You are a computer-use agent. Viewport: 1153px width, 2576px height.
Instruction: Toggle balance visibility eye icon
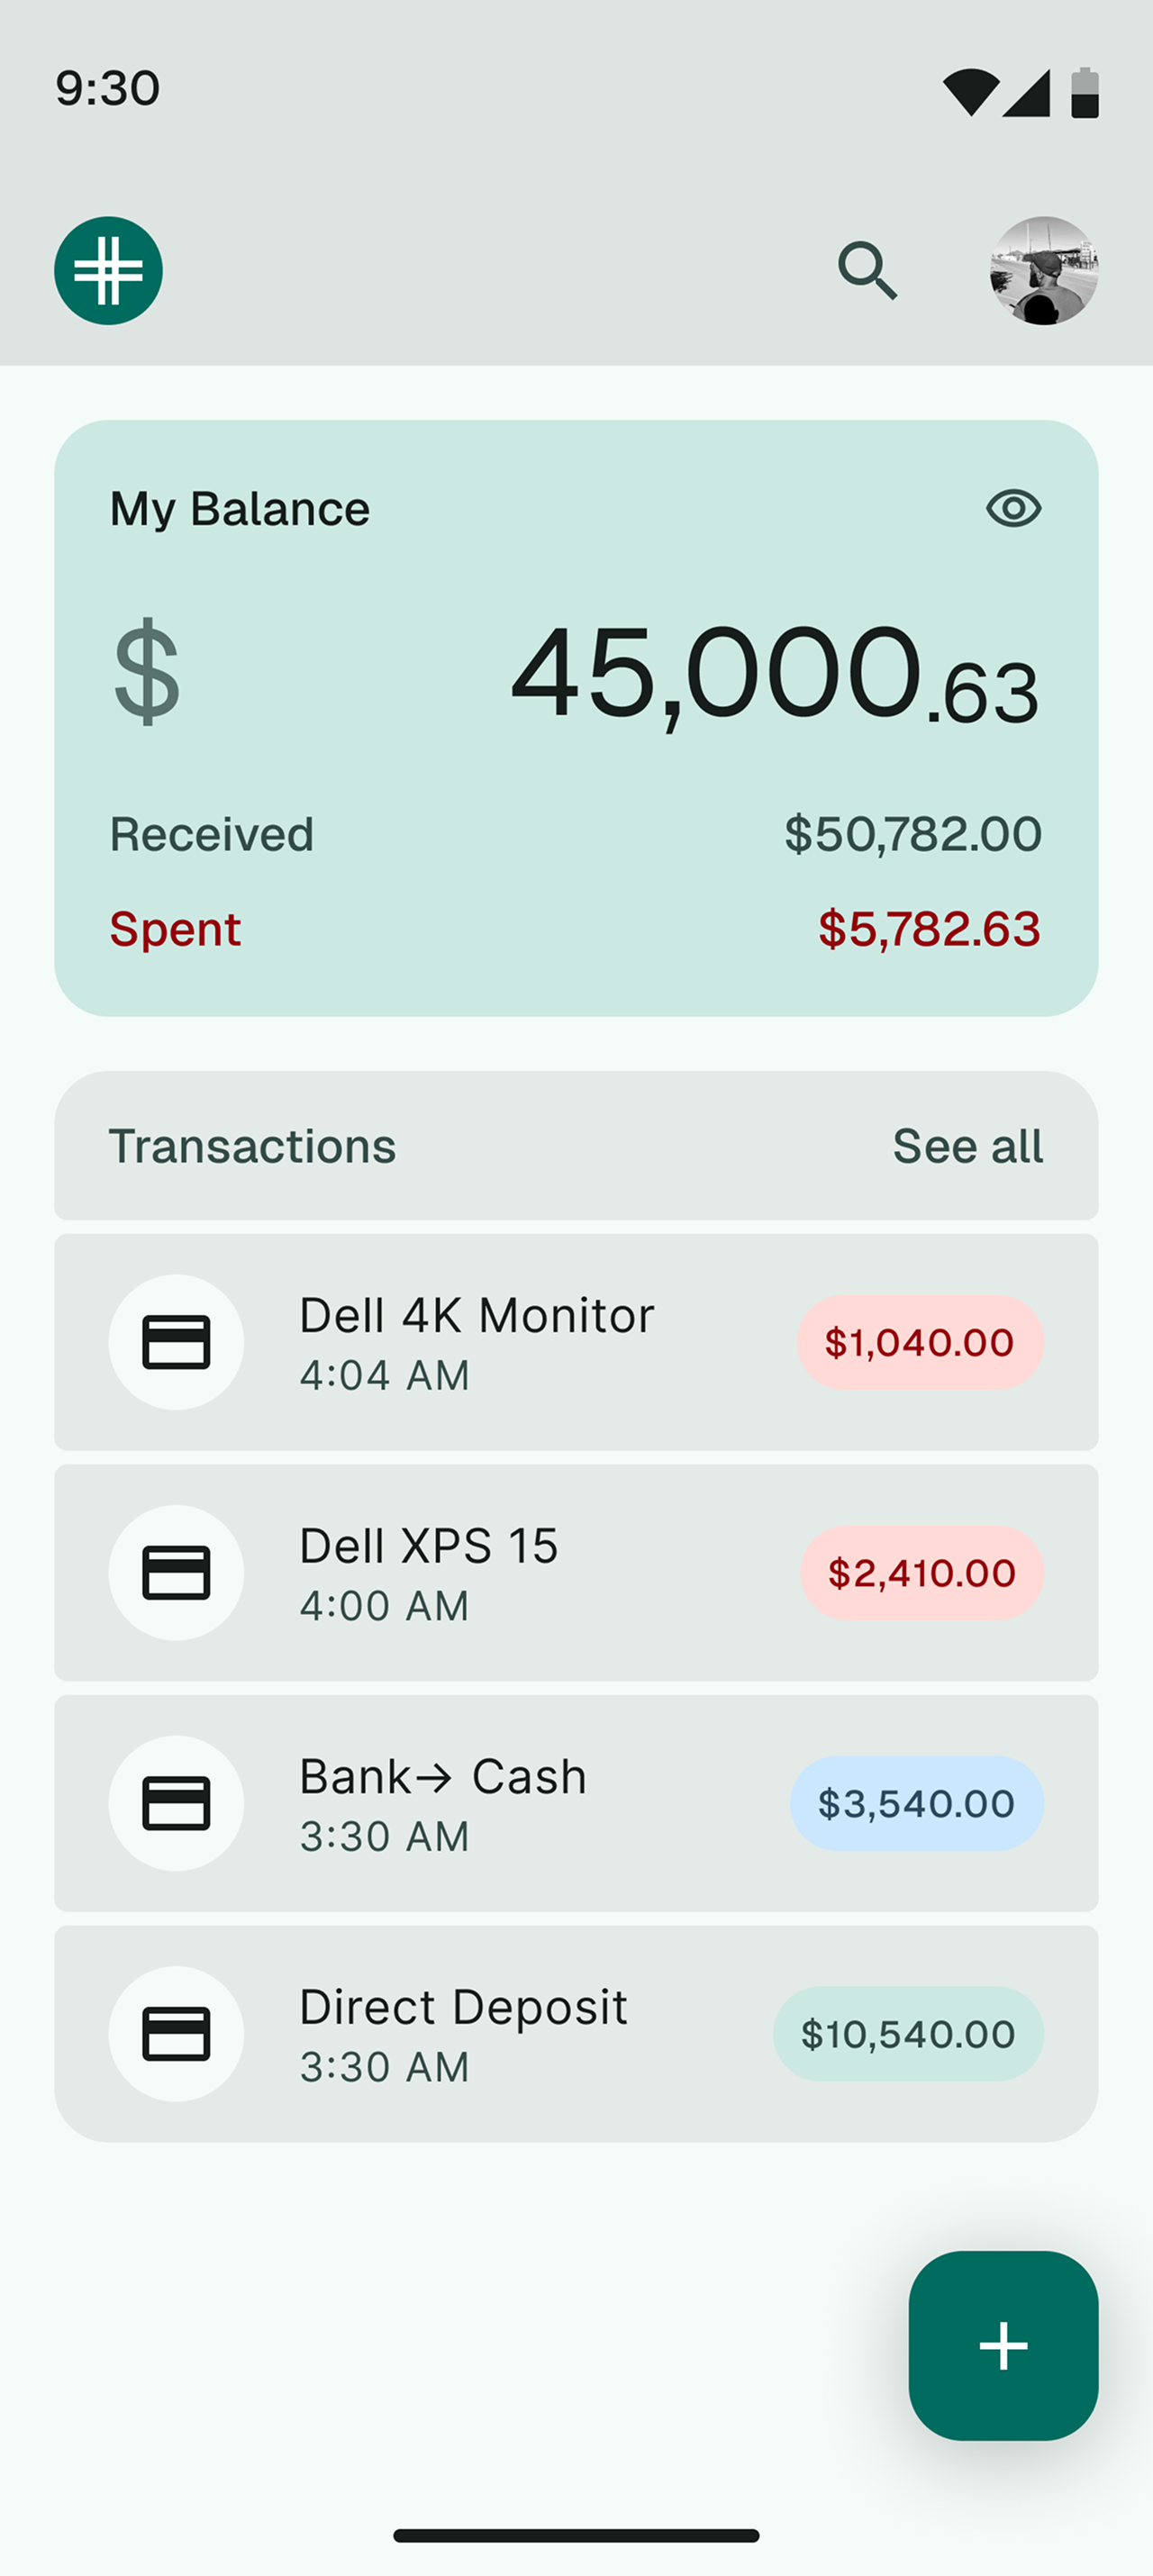[1013, 508]
